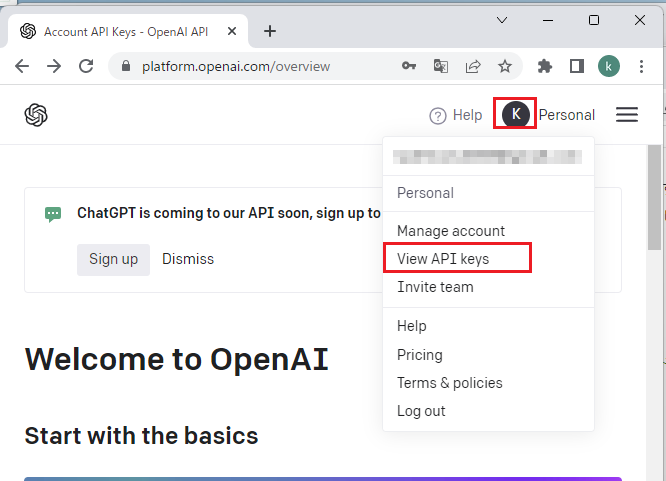This screenshot has height=481, width=666.
Task: Select View API keys menu item
Action: click(x=443, y=259)
